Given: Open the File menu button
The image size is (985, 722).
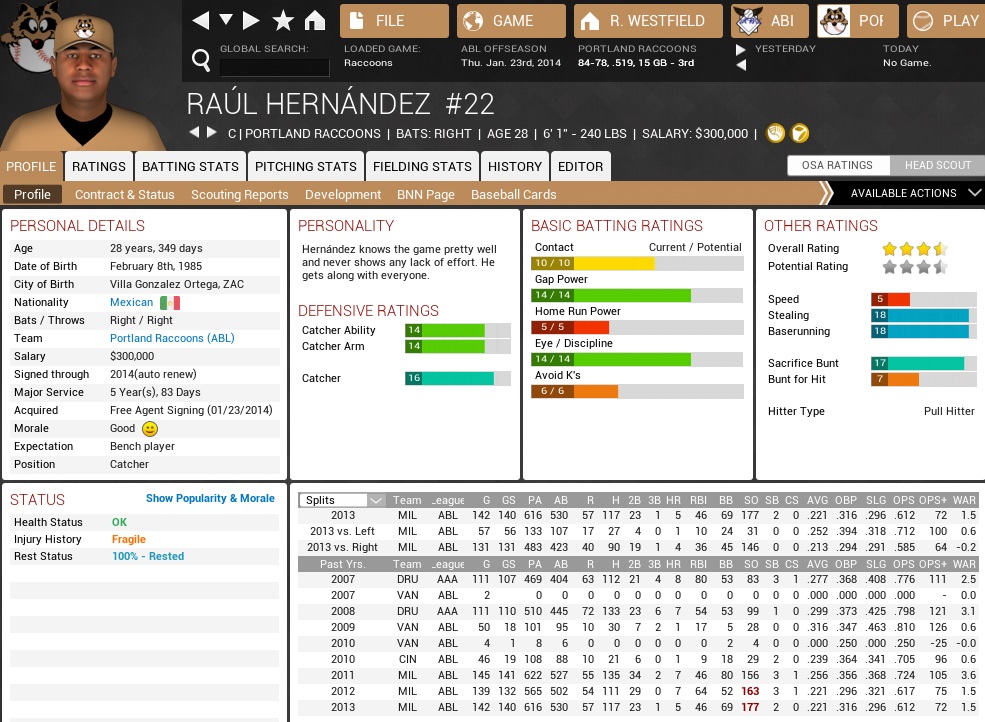Looking at the screenshot, I should pyautogui.click(x=394, y=20).
